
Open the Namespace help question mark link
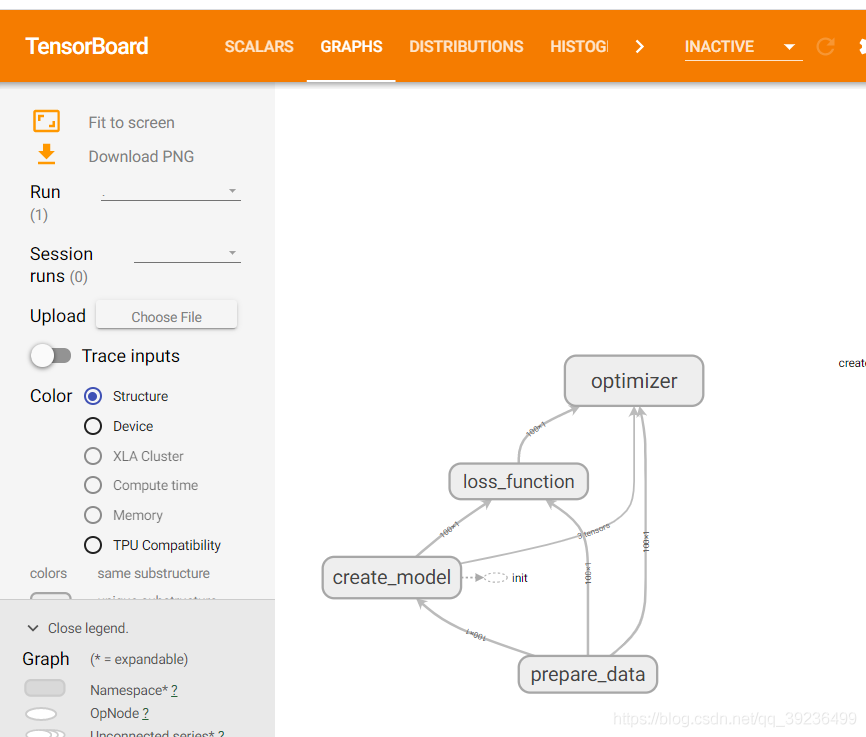click(175, 690)
